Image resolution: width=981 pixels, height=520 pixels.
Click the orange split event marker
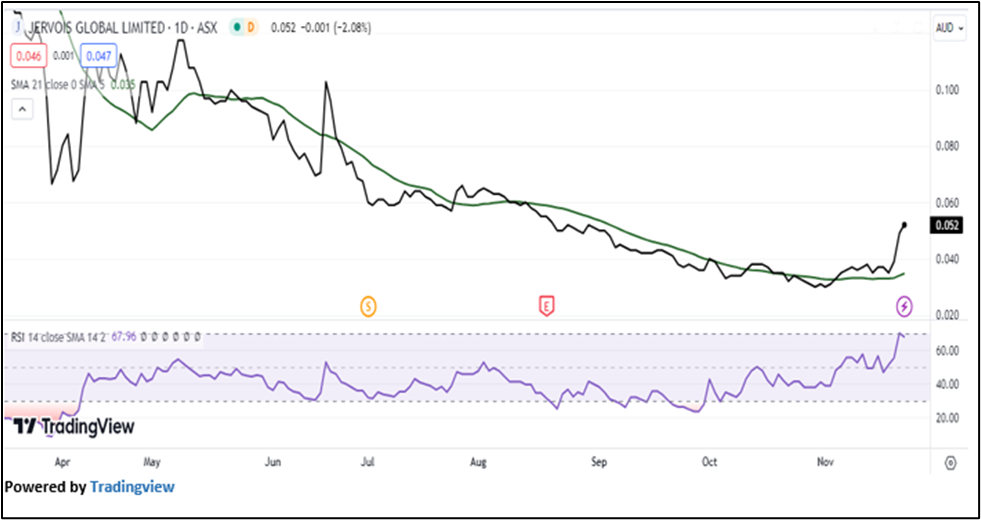[368, 306]
